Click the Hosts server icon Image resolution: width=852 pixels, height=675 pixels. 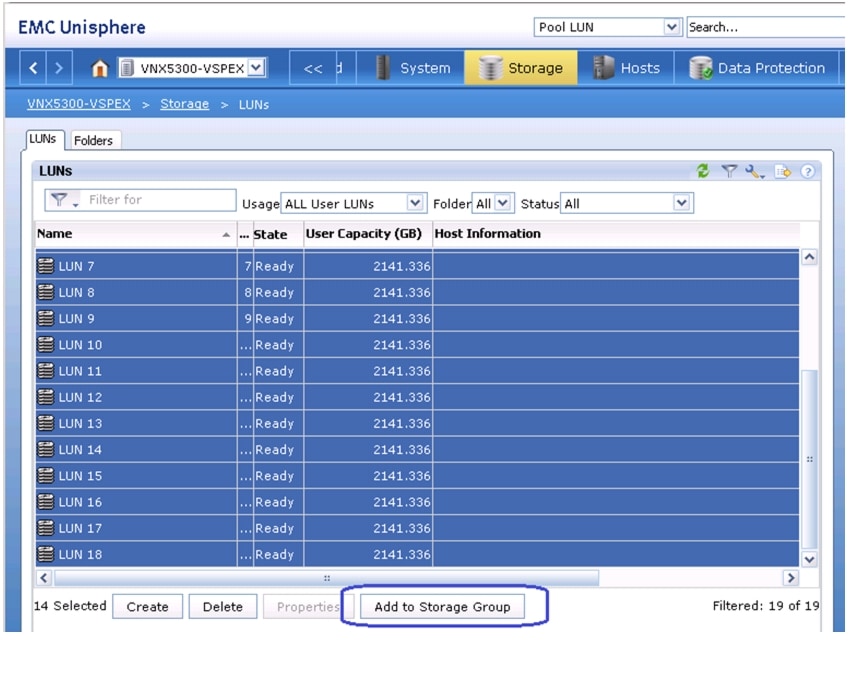pos(603,68)
